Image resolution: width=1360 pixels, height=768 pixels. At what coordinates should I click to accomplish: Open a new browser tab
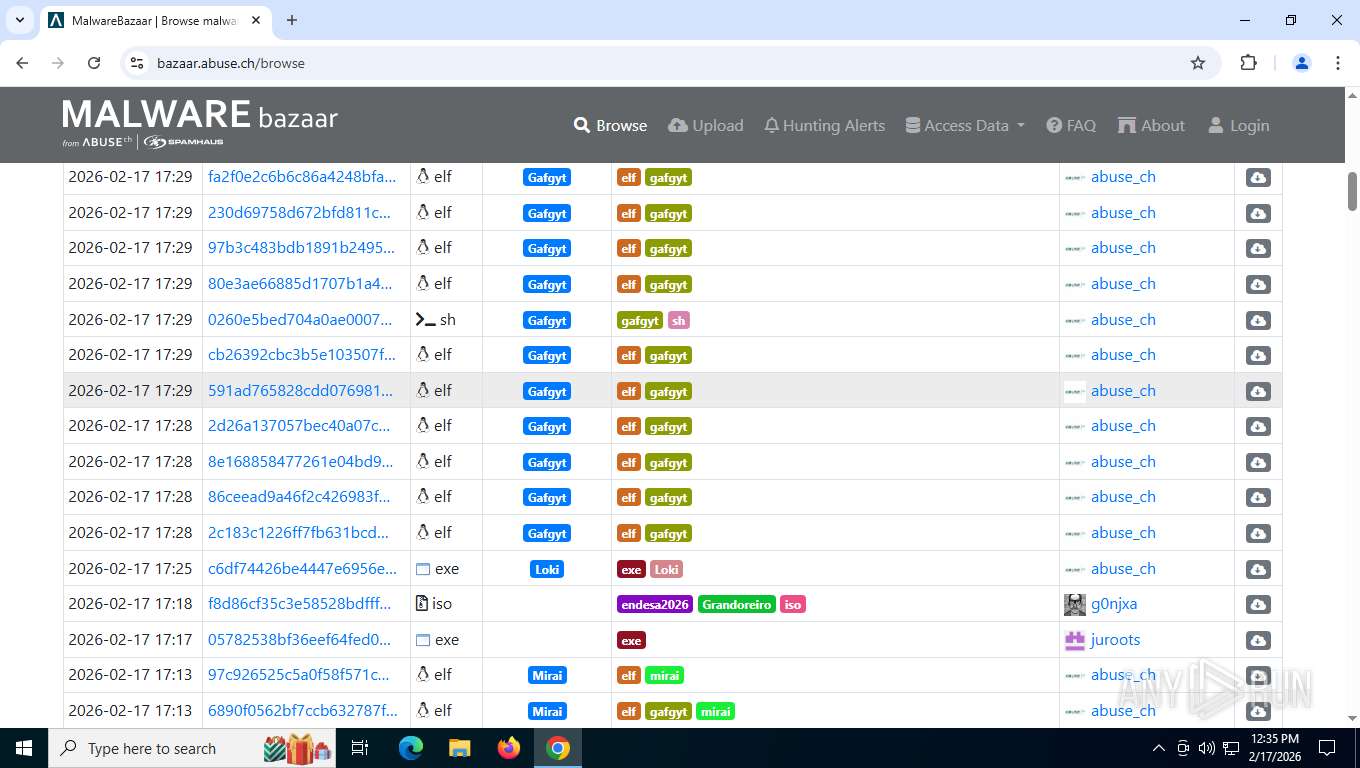click(292, 20)
